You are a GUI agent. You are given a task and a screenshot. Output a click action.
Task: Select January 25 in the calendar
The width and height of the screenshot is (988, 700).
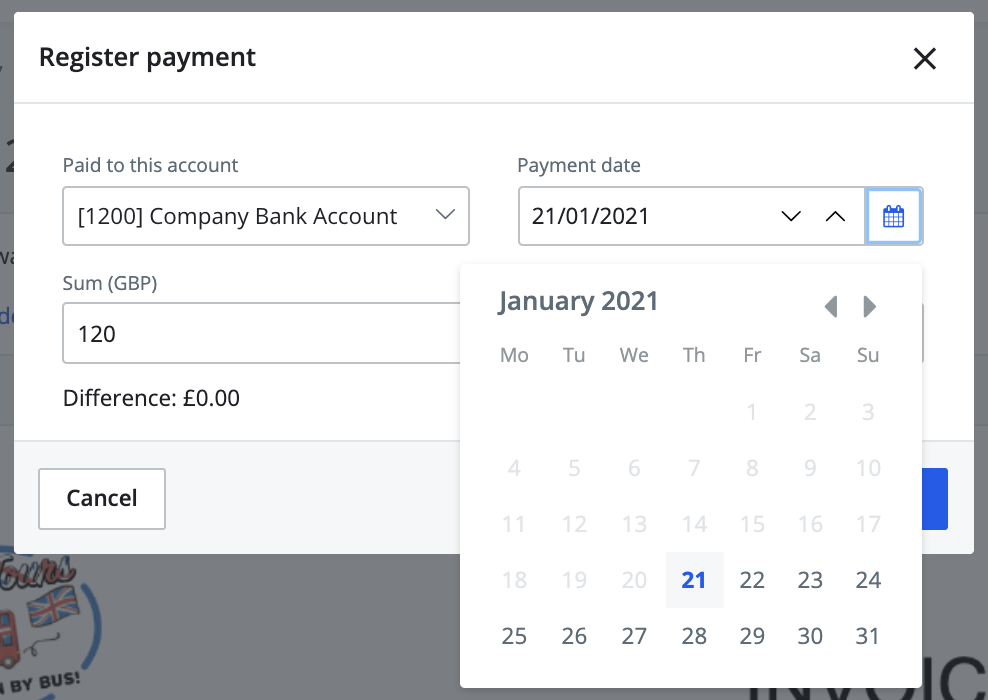coord(514,636)
